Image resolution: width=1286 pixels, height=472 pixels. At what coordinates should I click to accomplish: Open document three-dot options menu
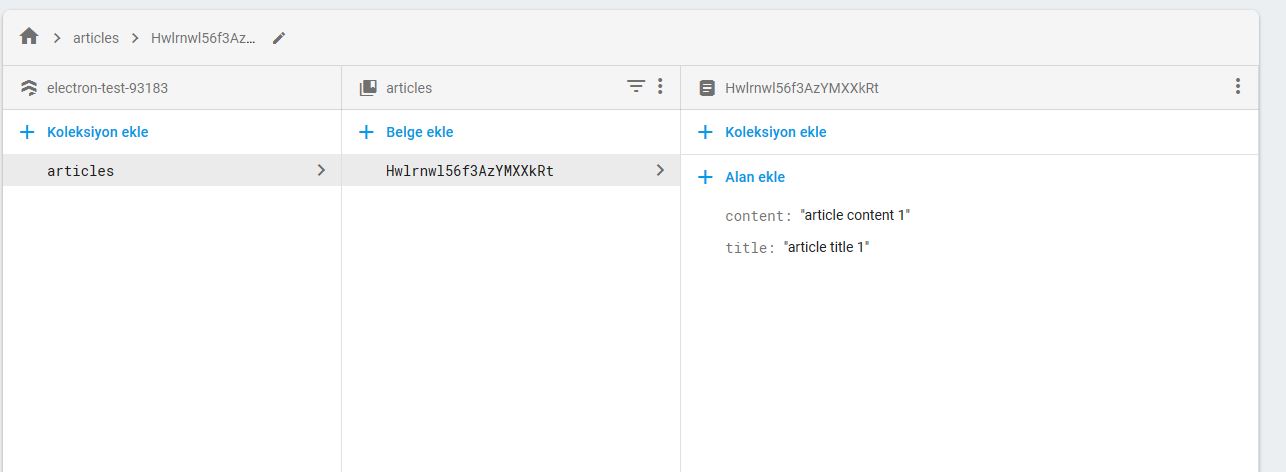1238,87
